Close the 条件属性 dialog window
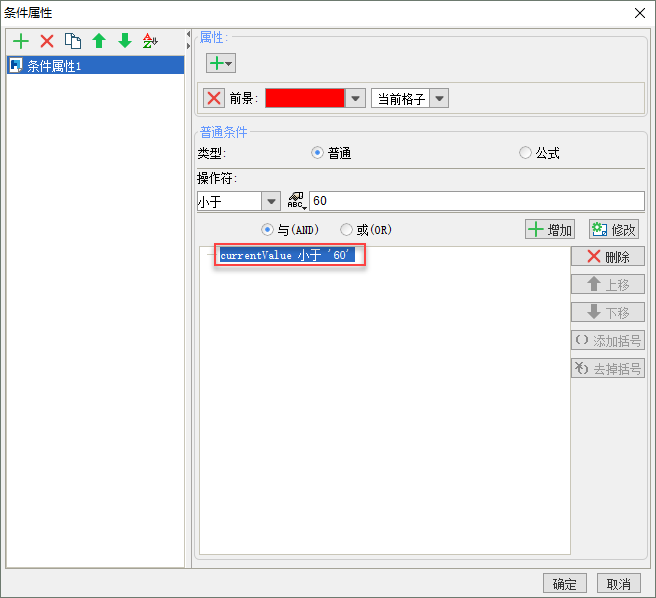Image resolution: width=656 pixels, height=598 pixels. tap(640, 13)
